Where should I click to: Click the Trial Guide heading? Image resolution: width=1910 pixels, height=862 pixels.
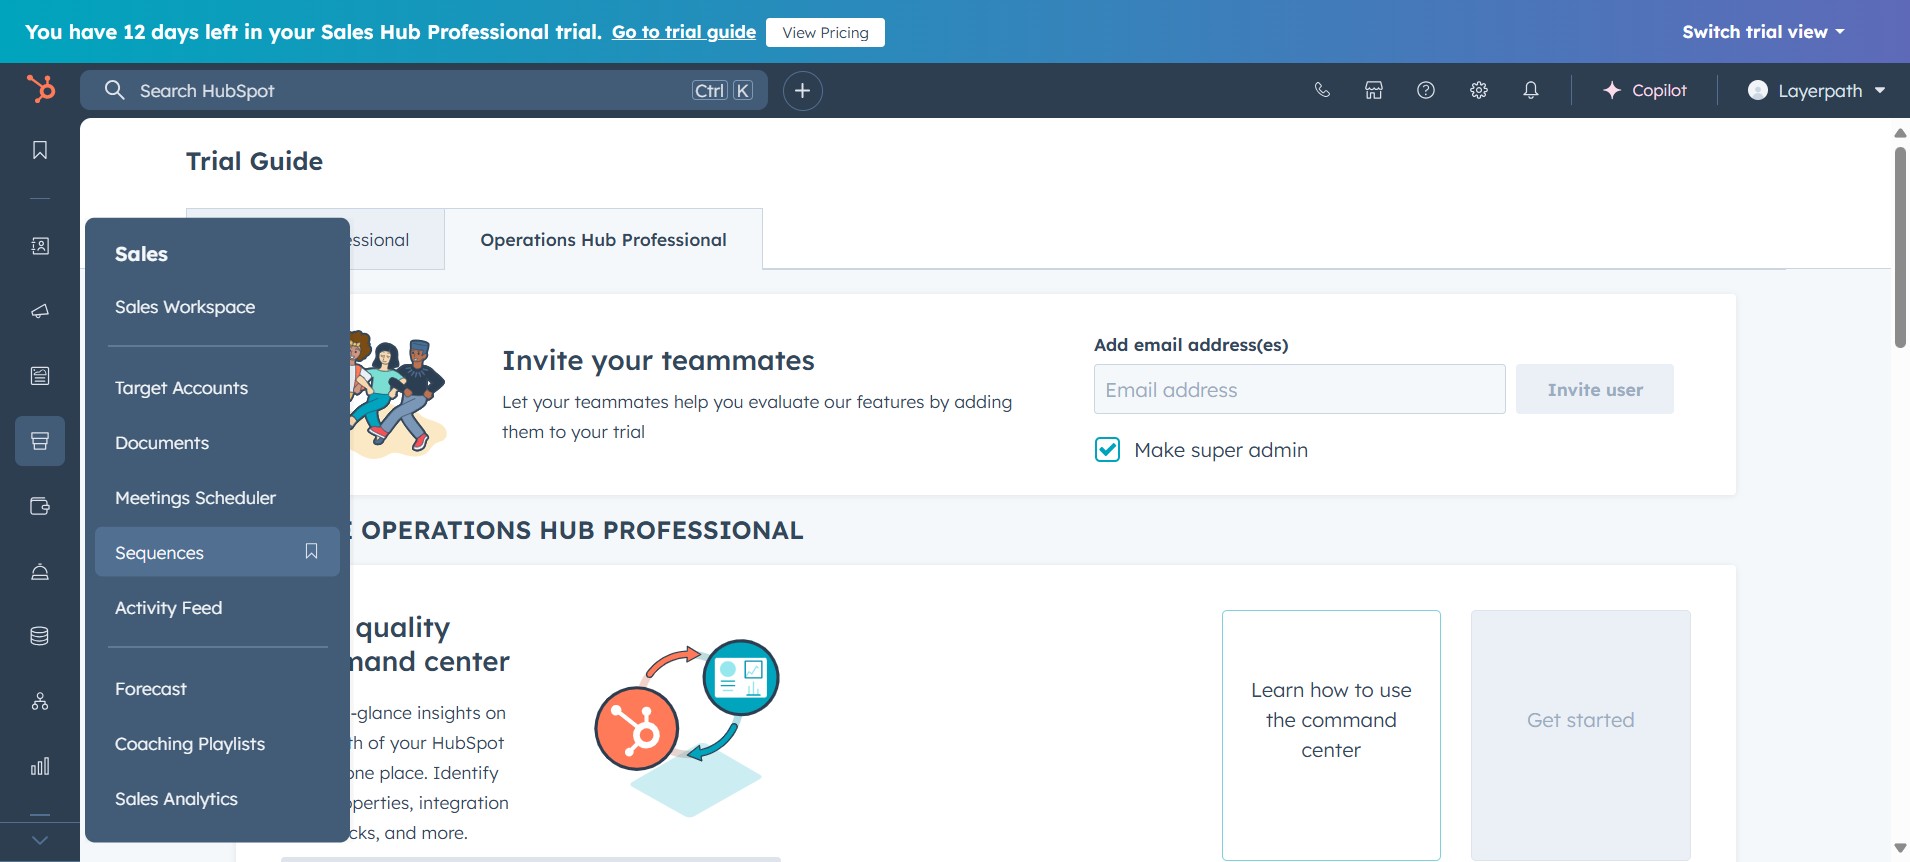point(254,161)
